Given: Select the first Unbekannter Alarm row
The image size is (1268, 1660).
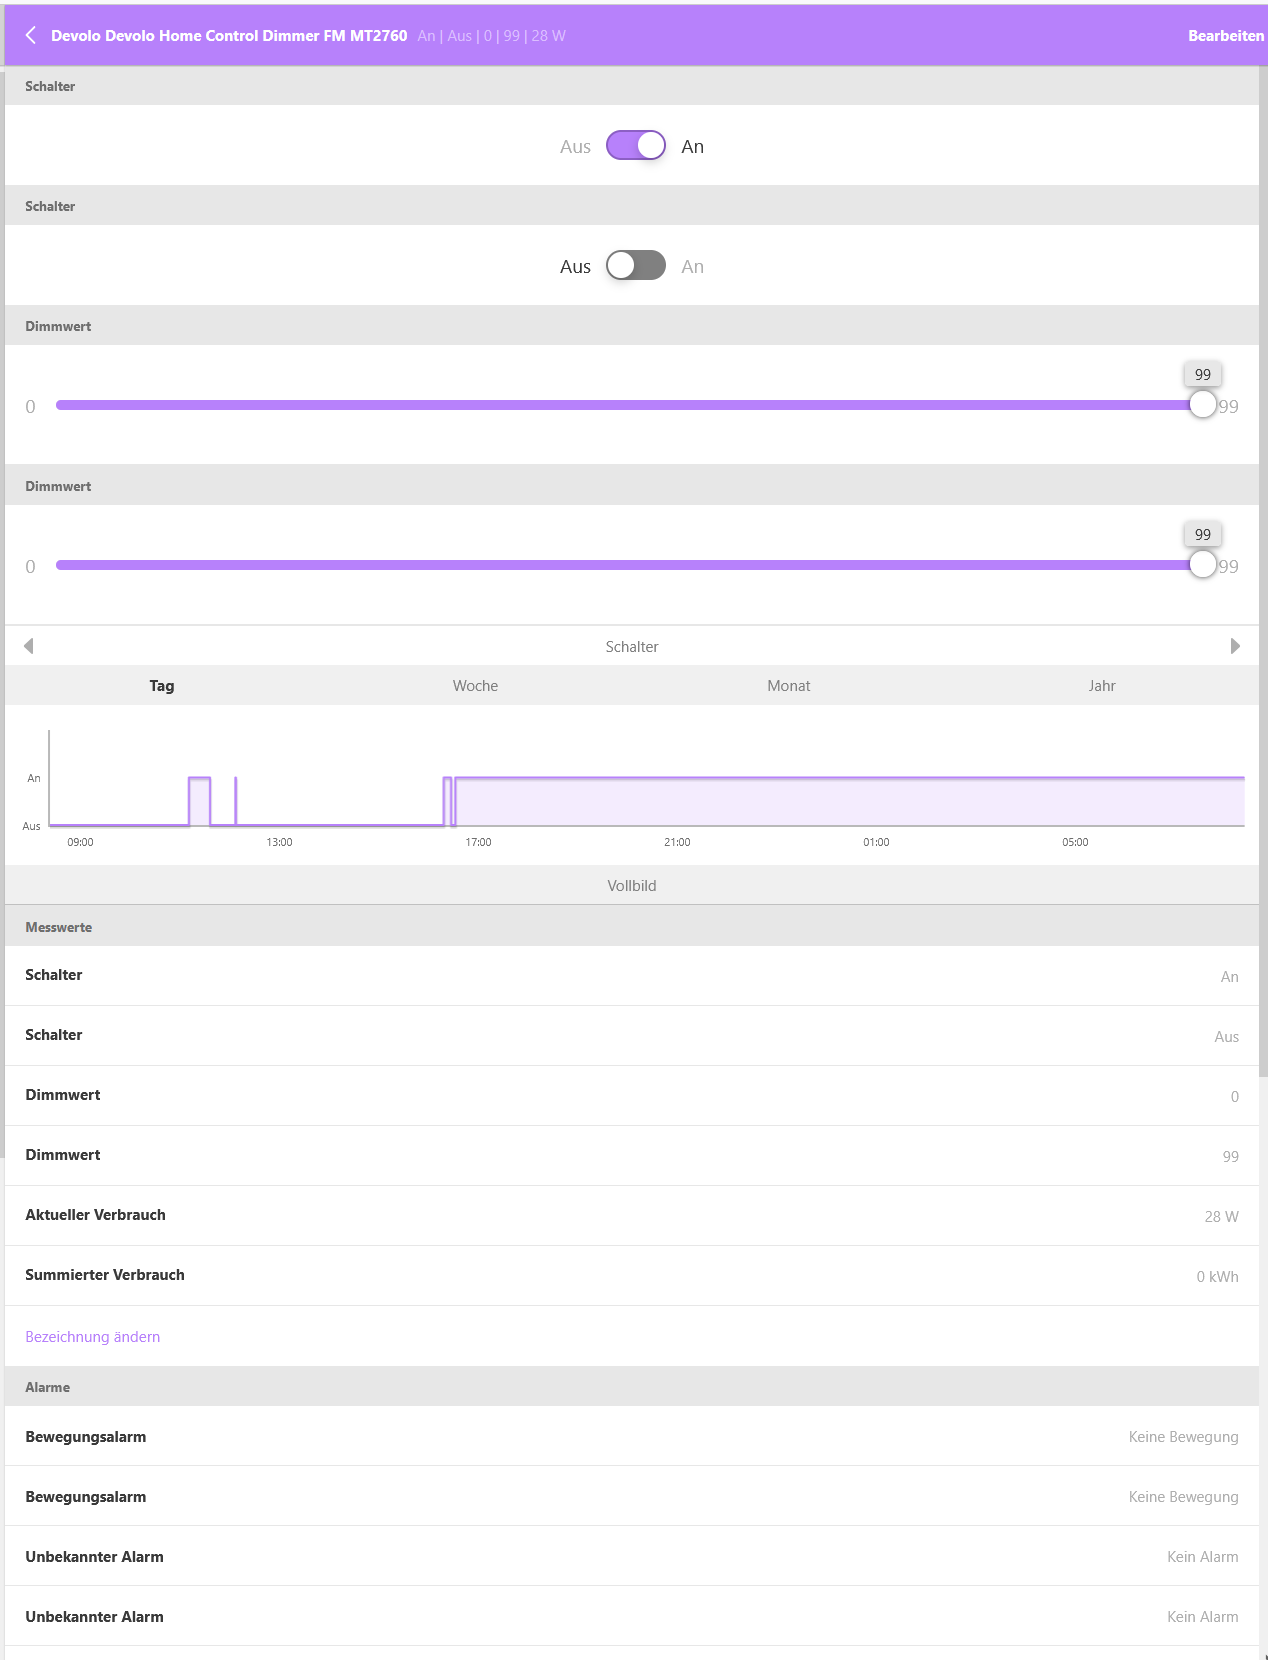Looking at the screenshot, I should pyautogui.click(x=632, y=1557).
